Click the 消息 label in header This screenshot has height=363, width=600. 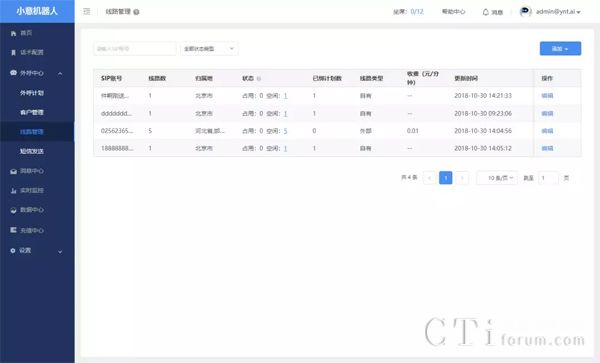coord(497,12)
